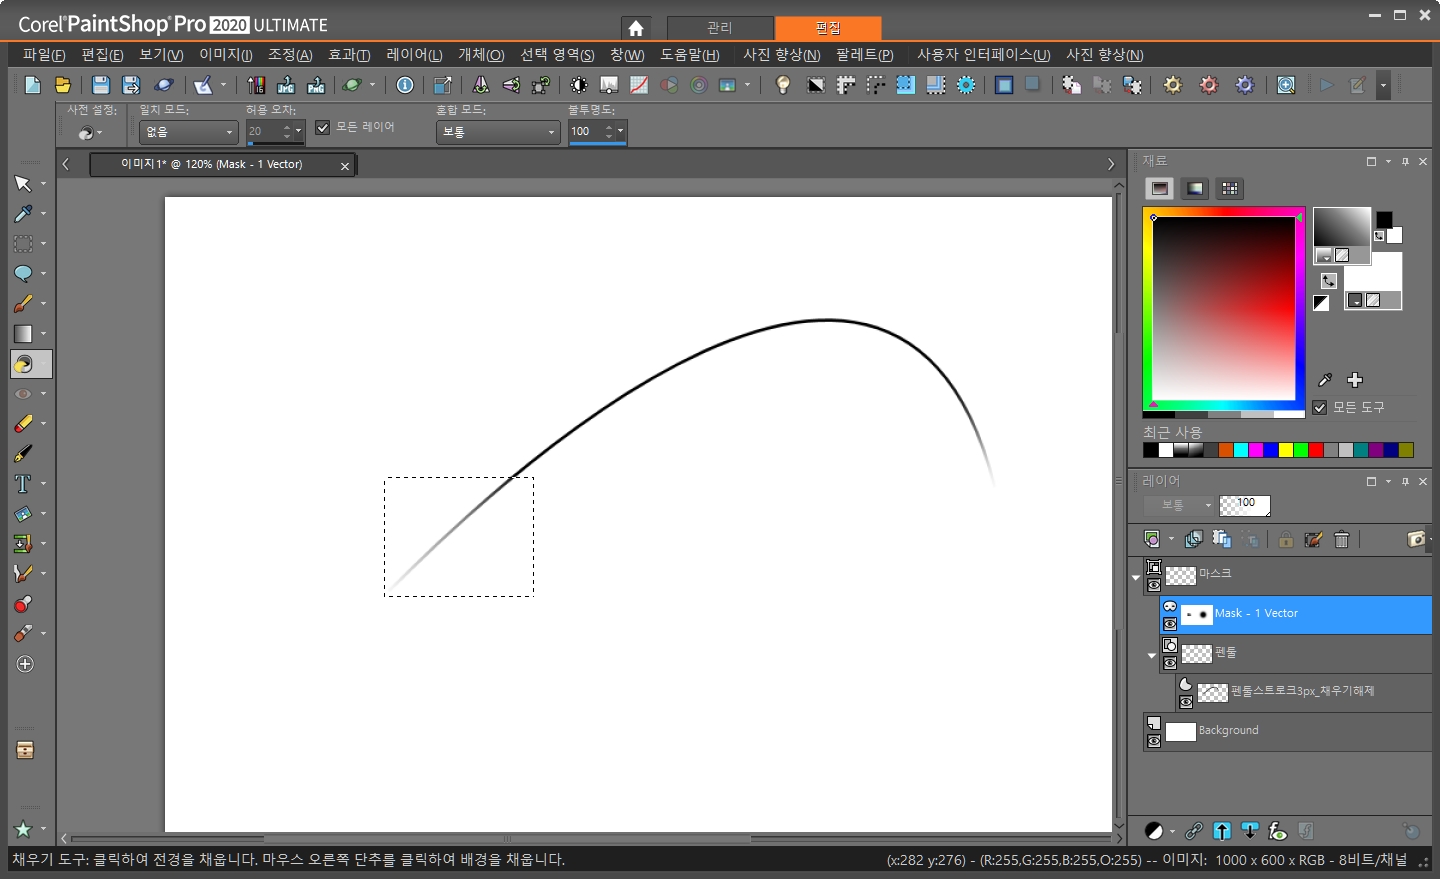Click the Save floppy disk icon
The image size is (1440, 879).
(100, 85)
